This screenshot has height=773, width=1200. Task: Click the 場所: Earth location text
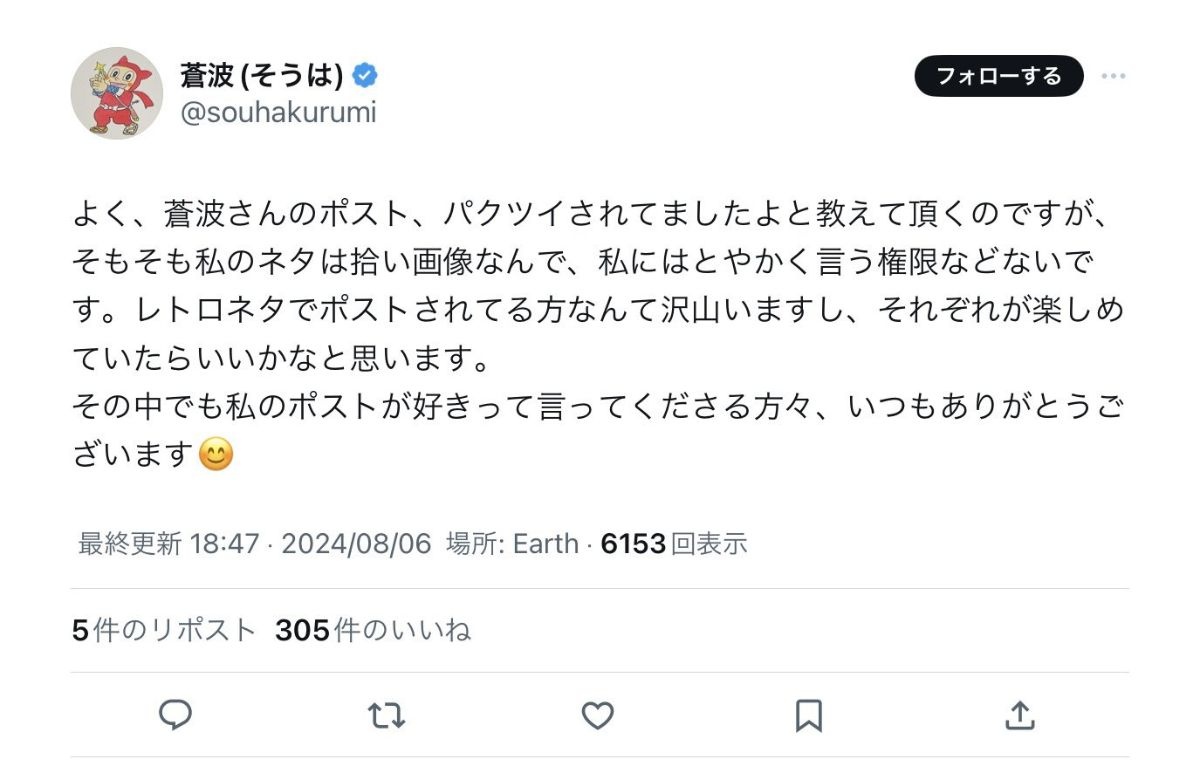pos(512,544)
